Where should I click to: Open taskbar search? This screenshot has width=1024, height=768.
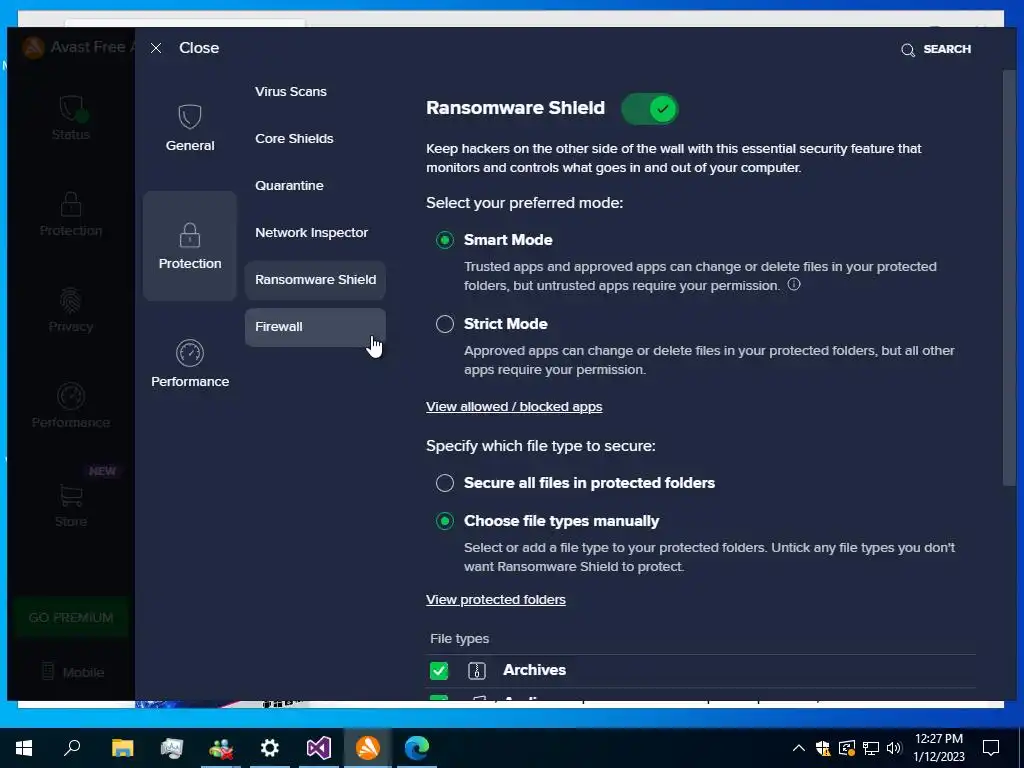72,748
